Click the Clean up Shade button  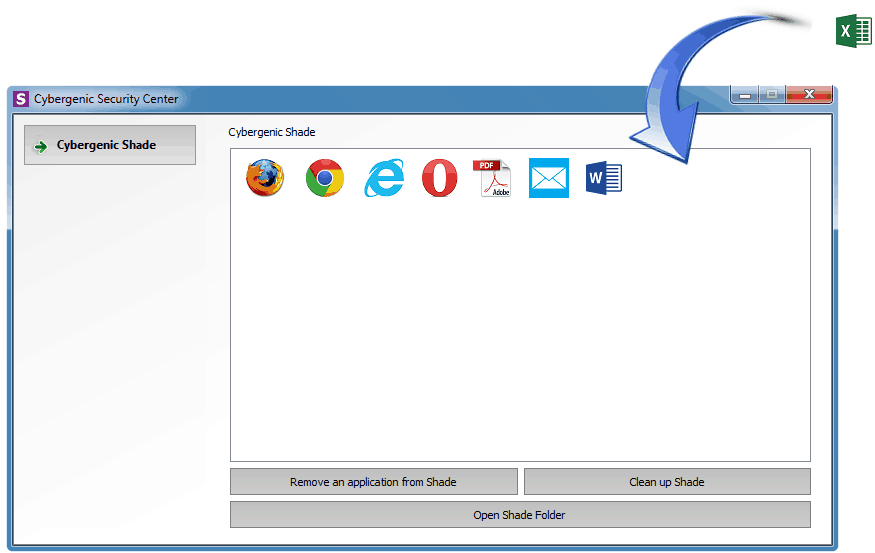pos(667,482)
